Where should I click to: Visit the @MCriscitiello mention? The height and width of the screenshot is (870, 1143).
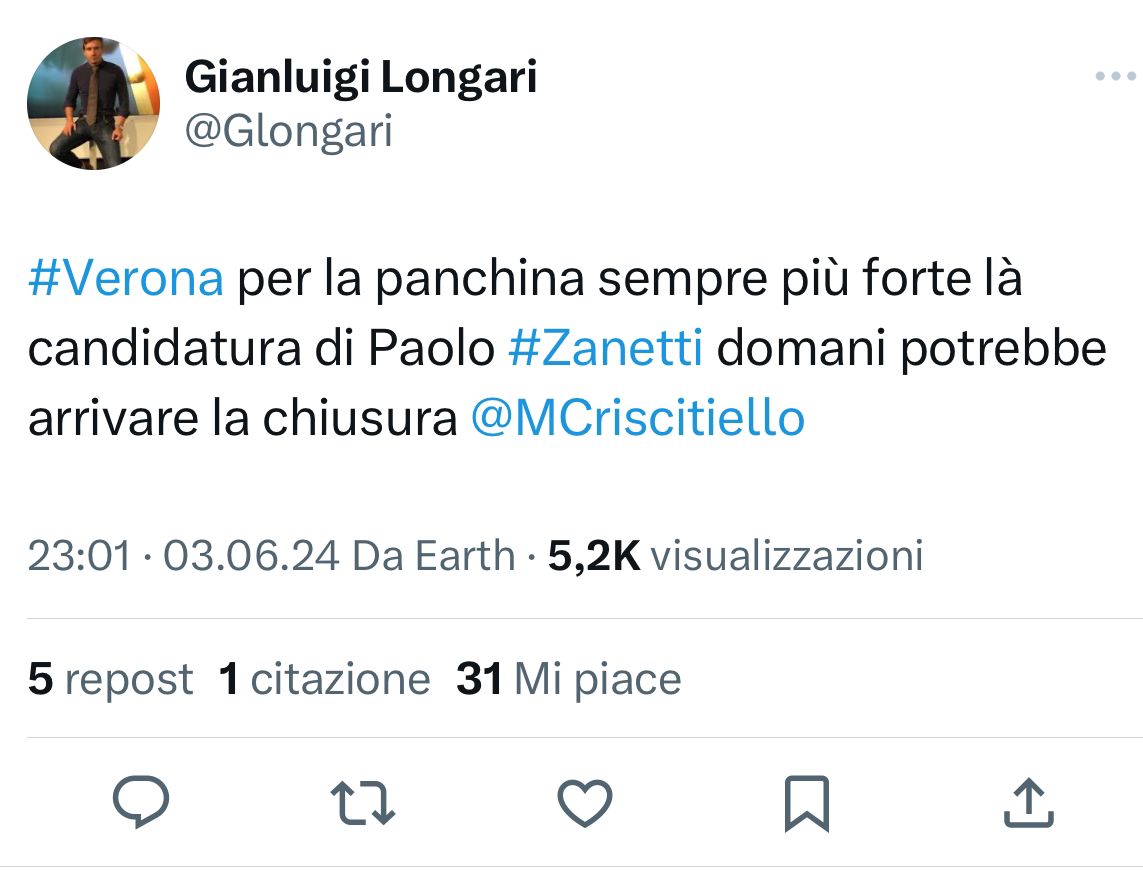[x=637, y=419]
